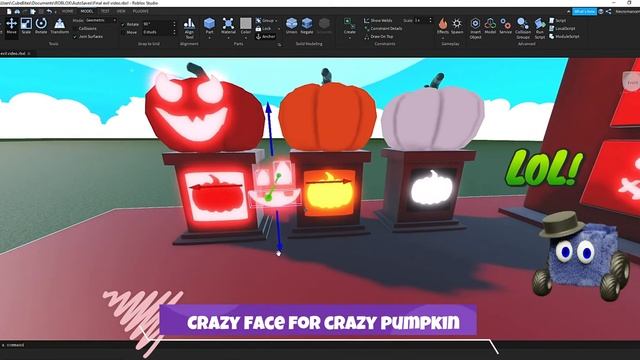Select the Move tool
Viewport: 640px width, 360px height.
coord(11,26)
